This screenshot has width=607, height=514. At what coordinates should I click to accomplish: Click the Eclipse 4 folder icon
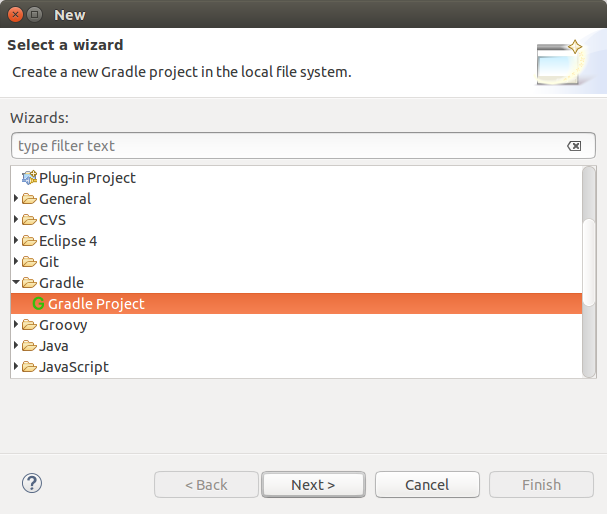tap(29, 241)
